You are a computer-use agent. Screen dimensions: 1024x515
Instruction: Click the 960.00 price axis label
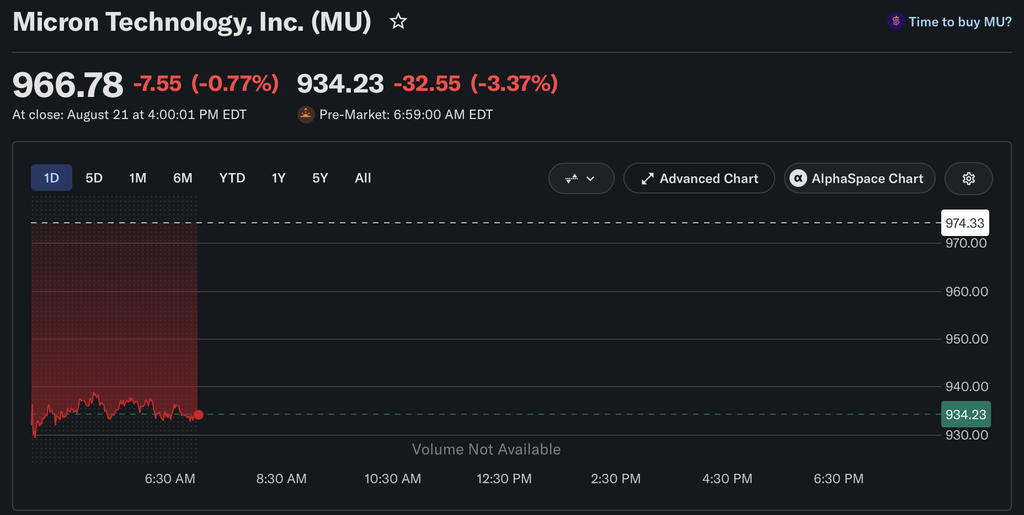click(967, 292)
